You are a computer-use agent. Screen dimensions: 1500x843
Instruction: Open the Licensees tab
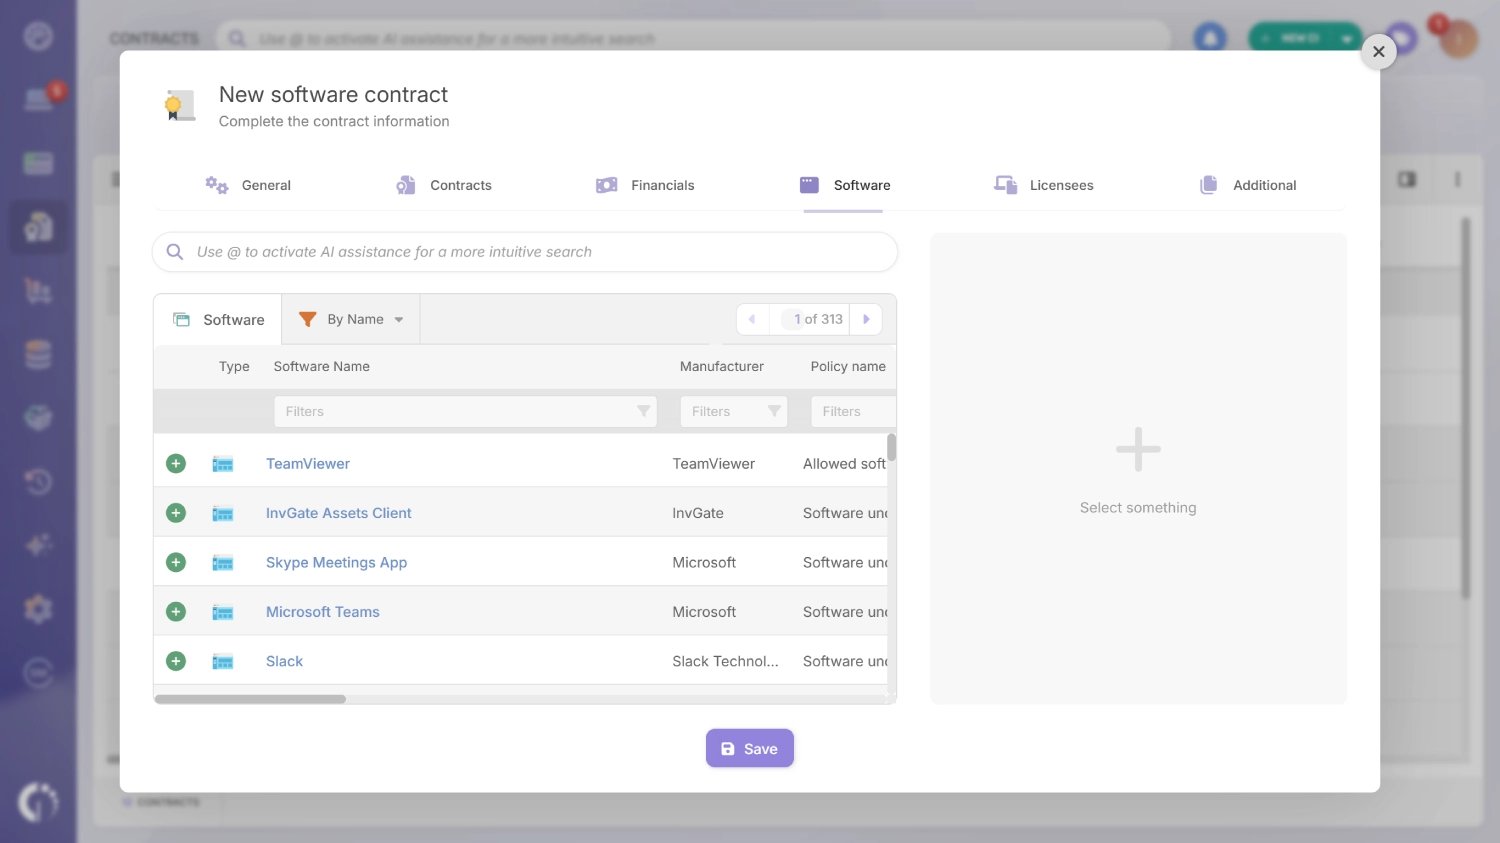coord(1044,185)
